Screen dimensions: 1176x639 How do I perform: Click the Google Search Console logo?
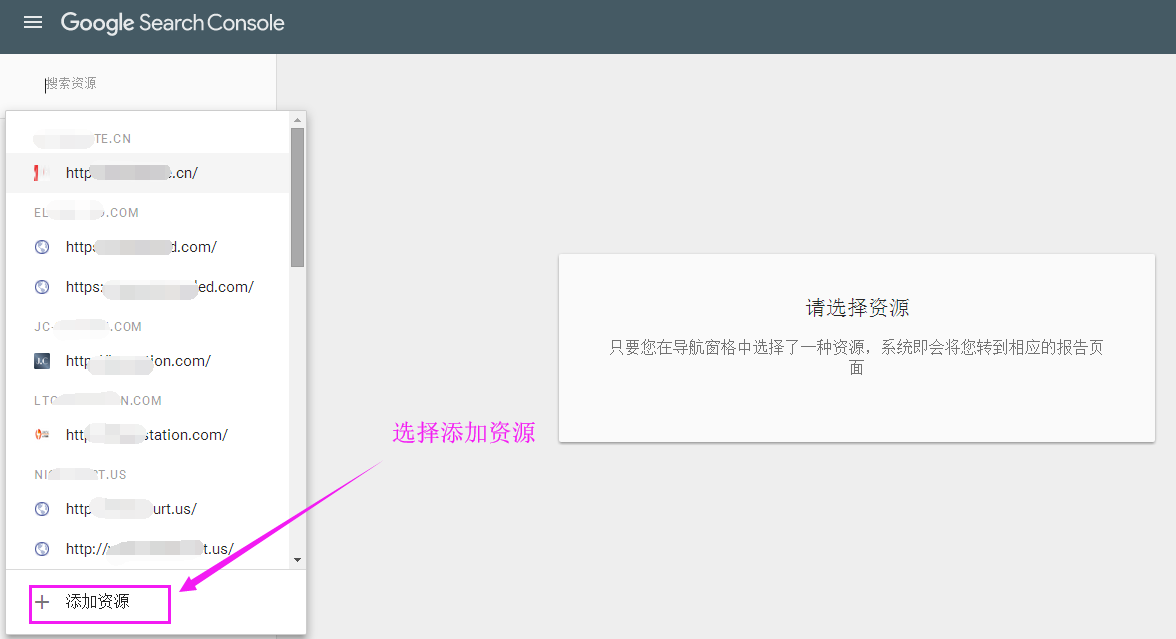coord(172,22)
